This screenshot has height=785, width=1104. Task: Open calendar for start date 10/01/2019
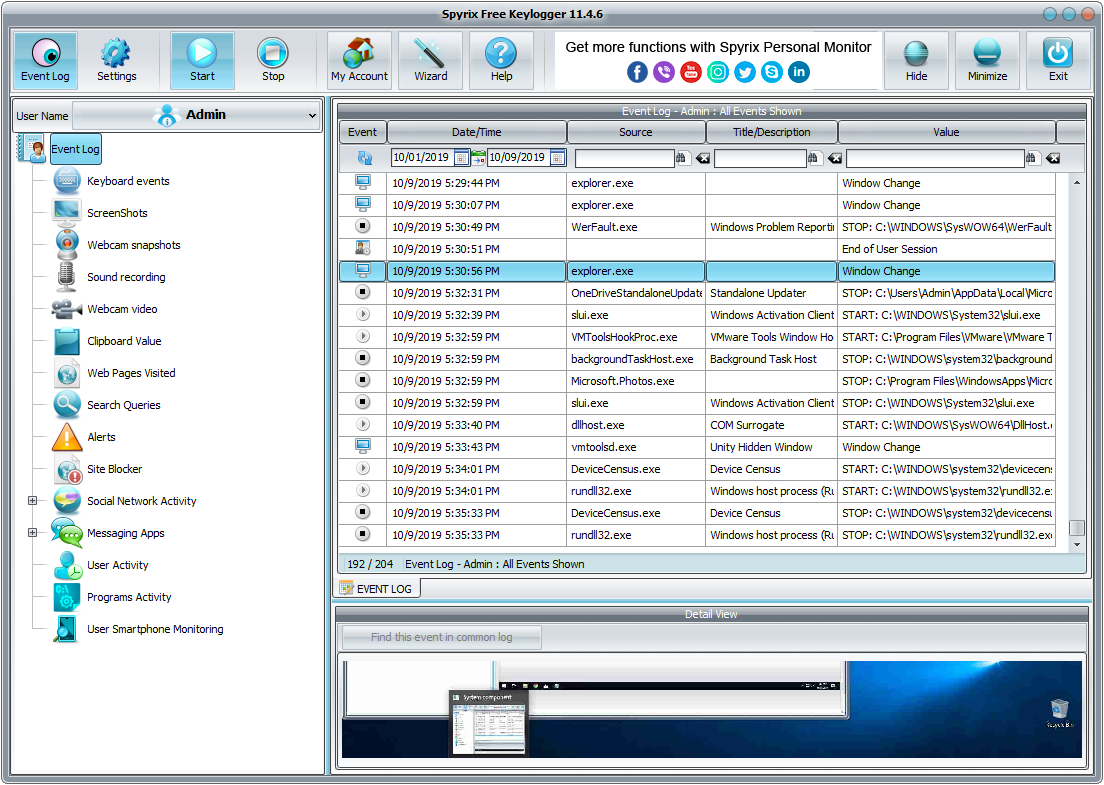point(461,158)
